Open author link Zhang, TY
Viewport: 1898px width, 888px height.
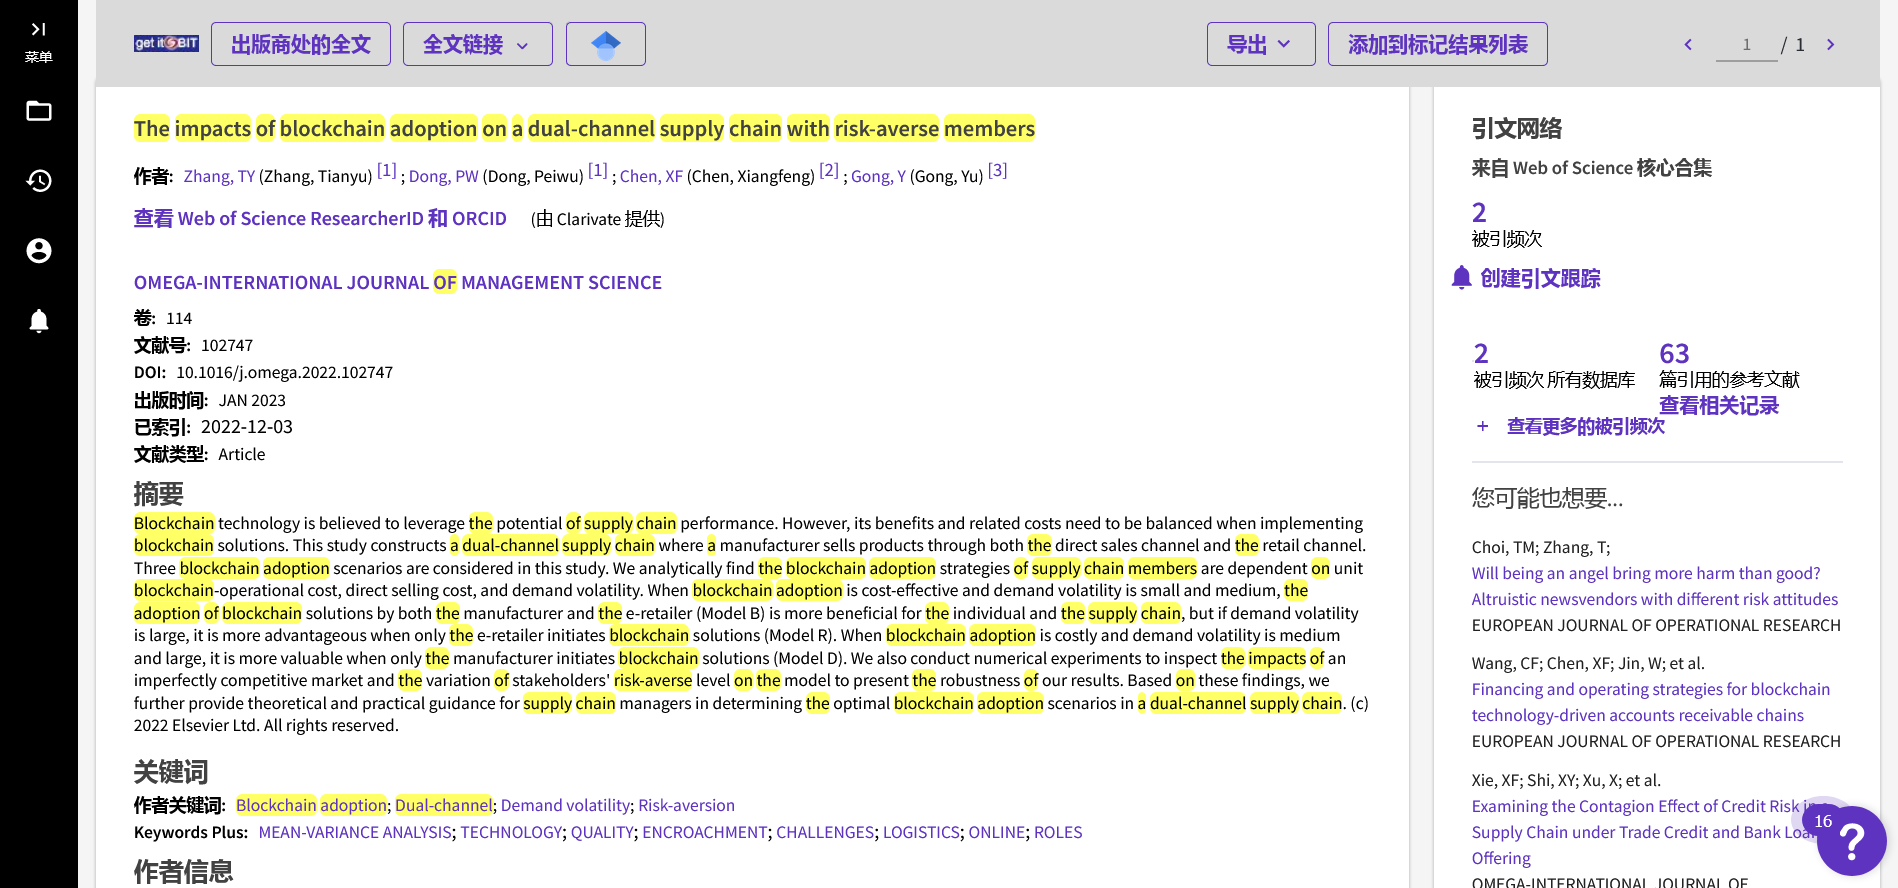(219, 176)
